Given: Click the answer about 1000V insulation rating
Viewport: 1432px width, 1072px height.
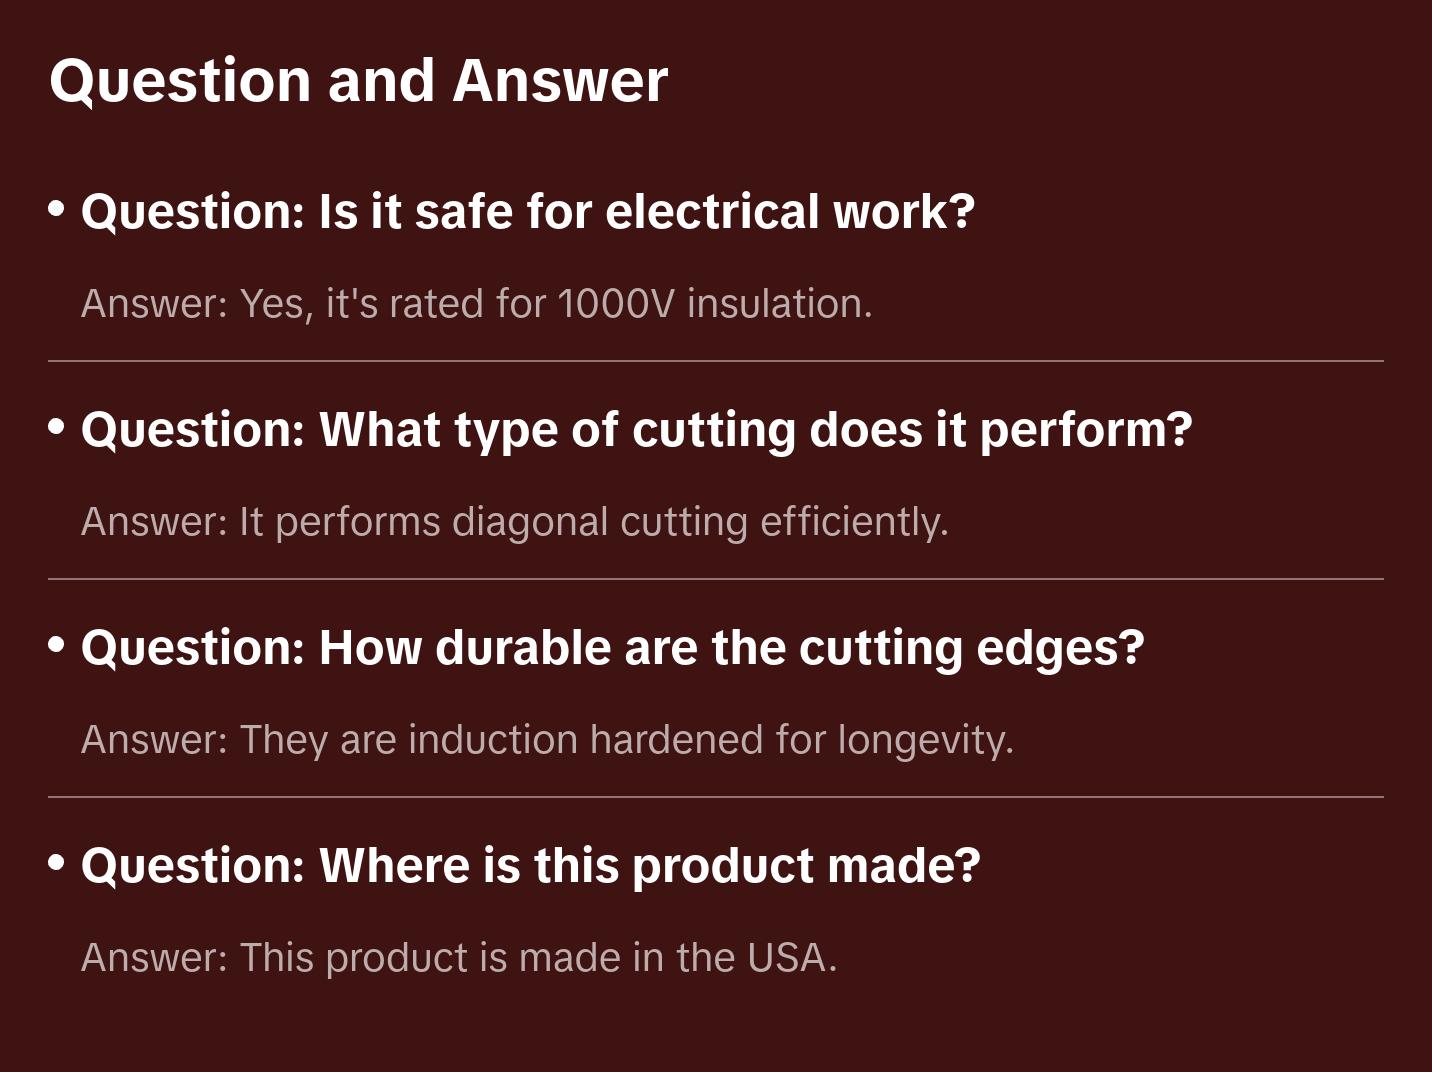Looking at the screenshot, I should [476, 304].
